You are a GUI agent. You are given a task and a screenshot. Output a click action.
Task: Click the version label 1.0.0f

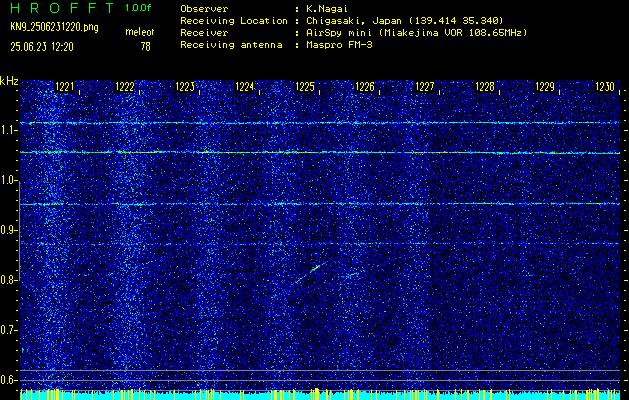[138, 8]
